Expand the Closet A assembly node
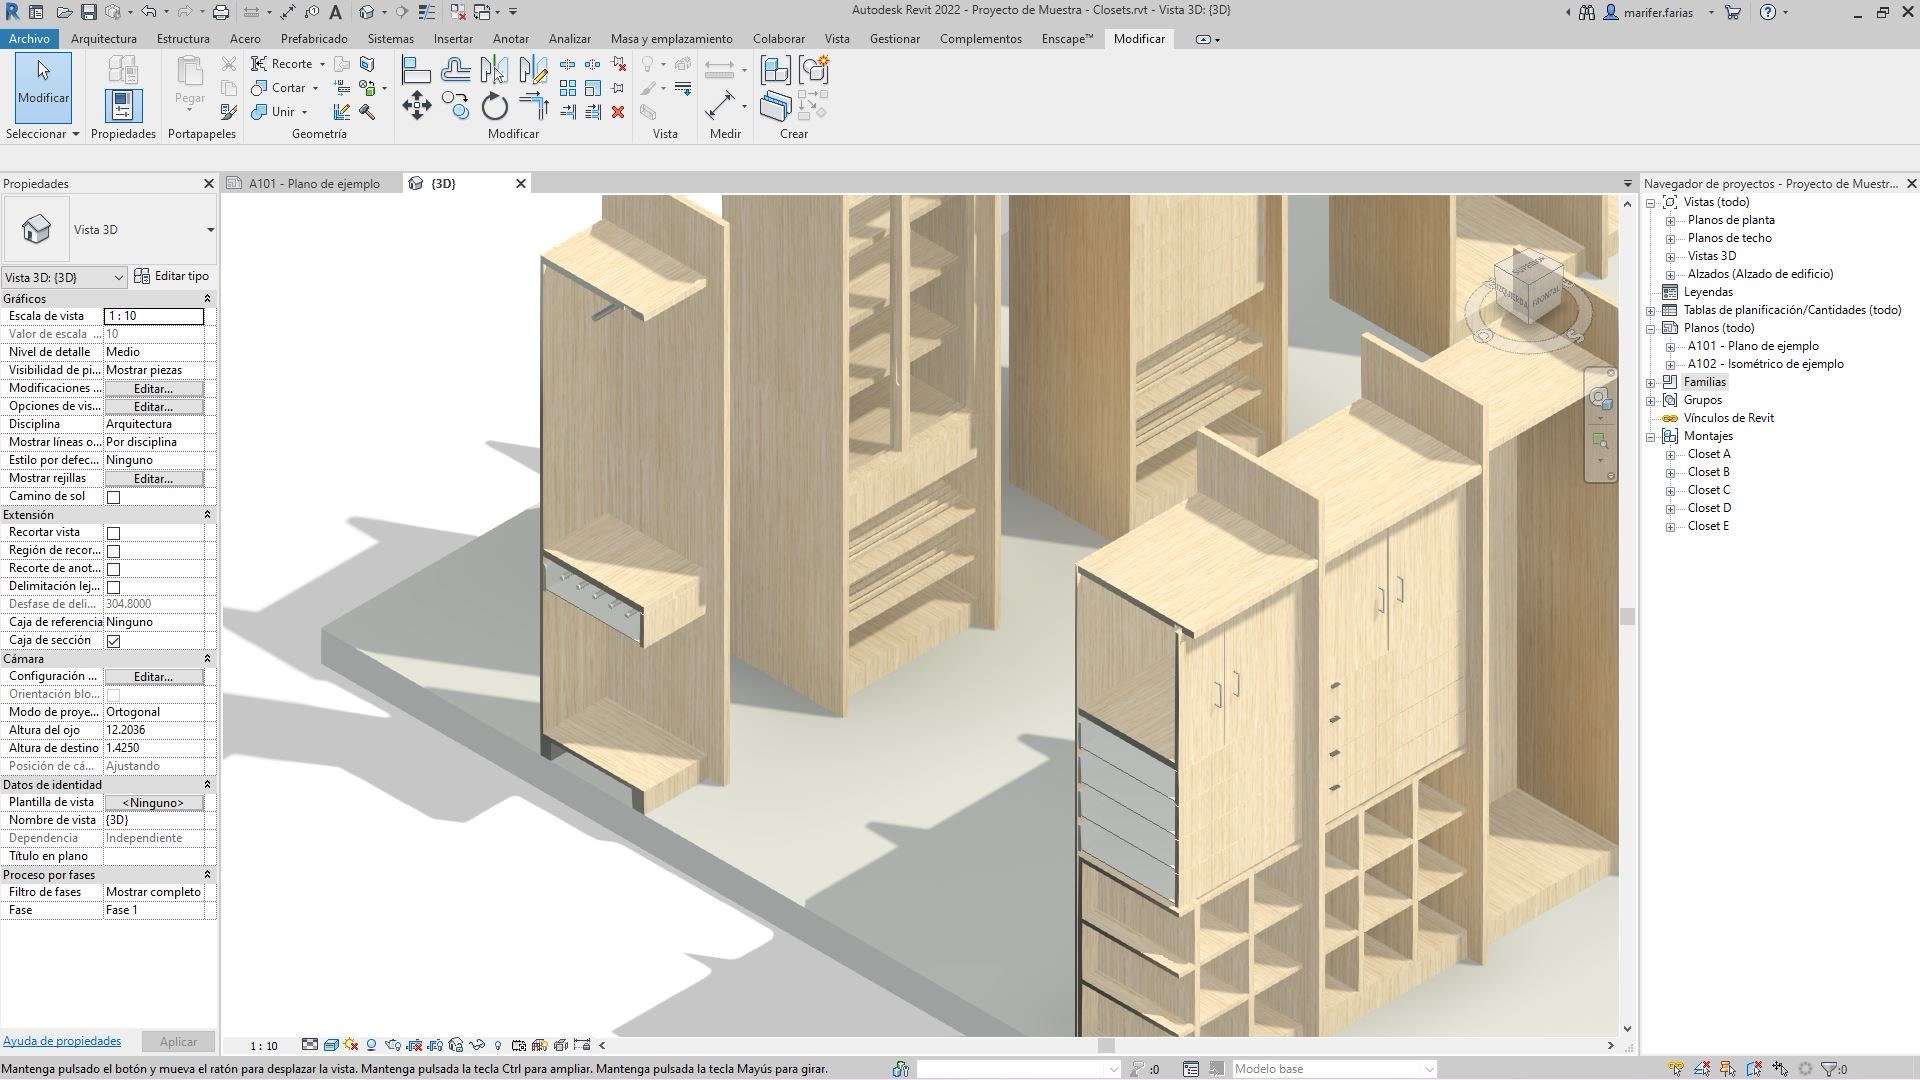 [1671, 454]
